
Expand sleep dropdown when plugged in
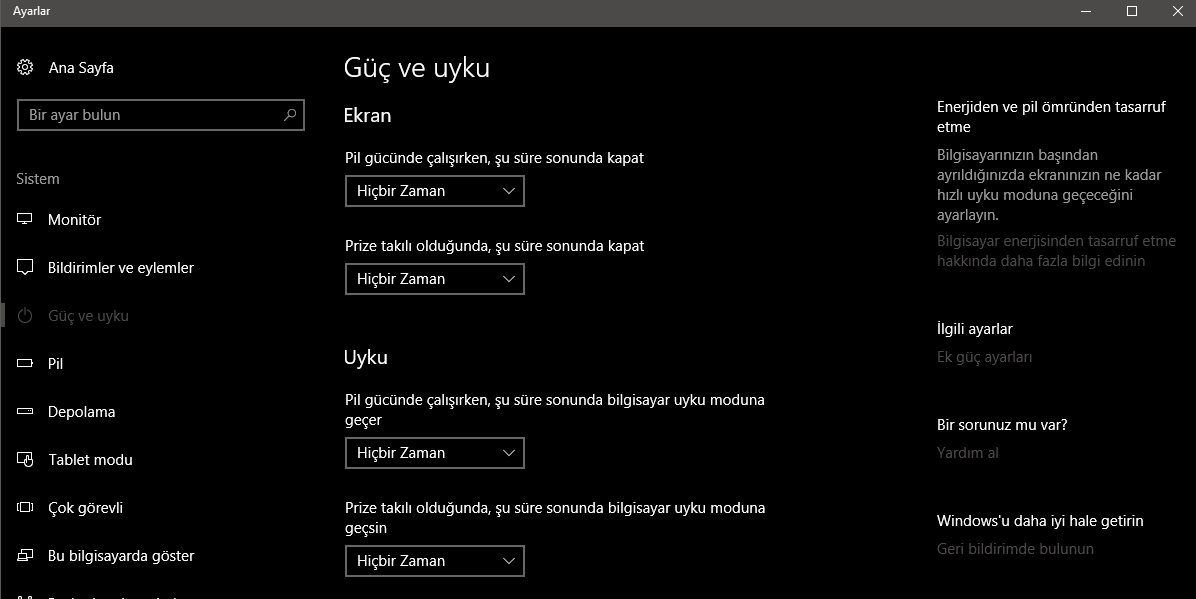[x=435, y=561]
